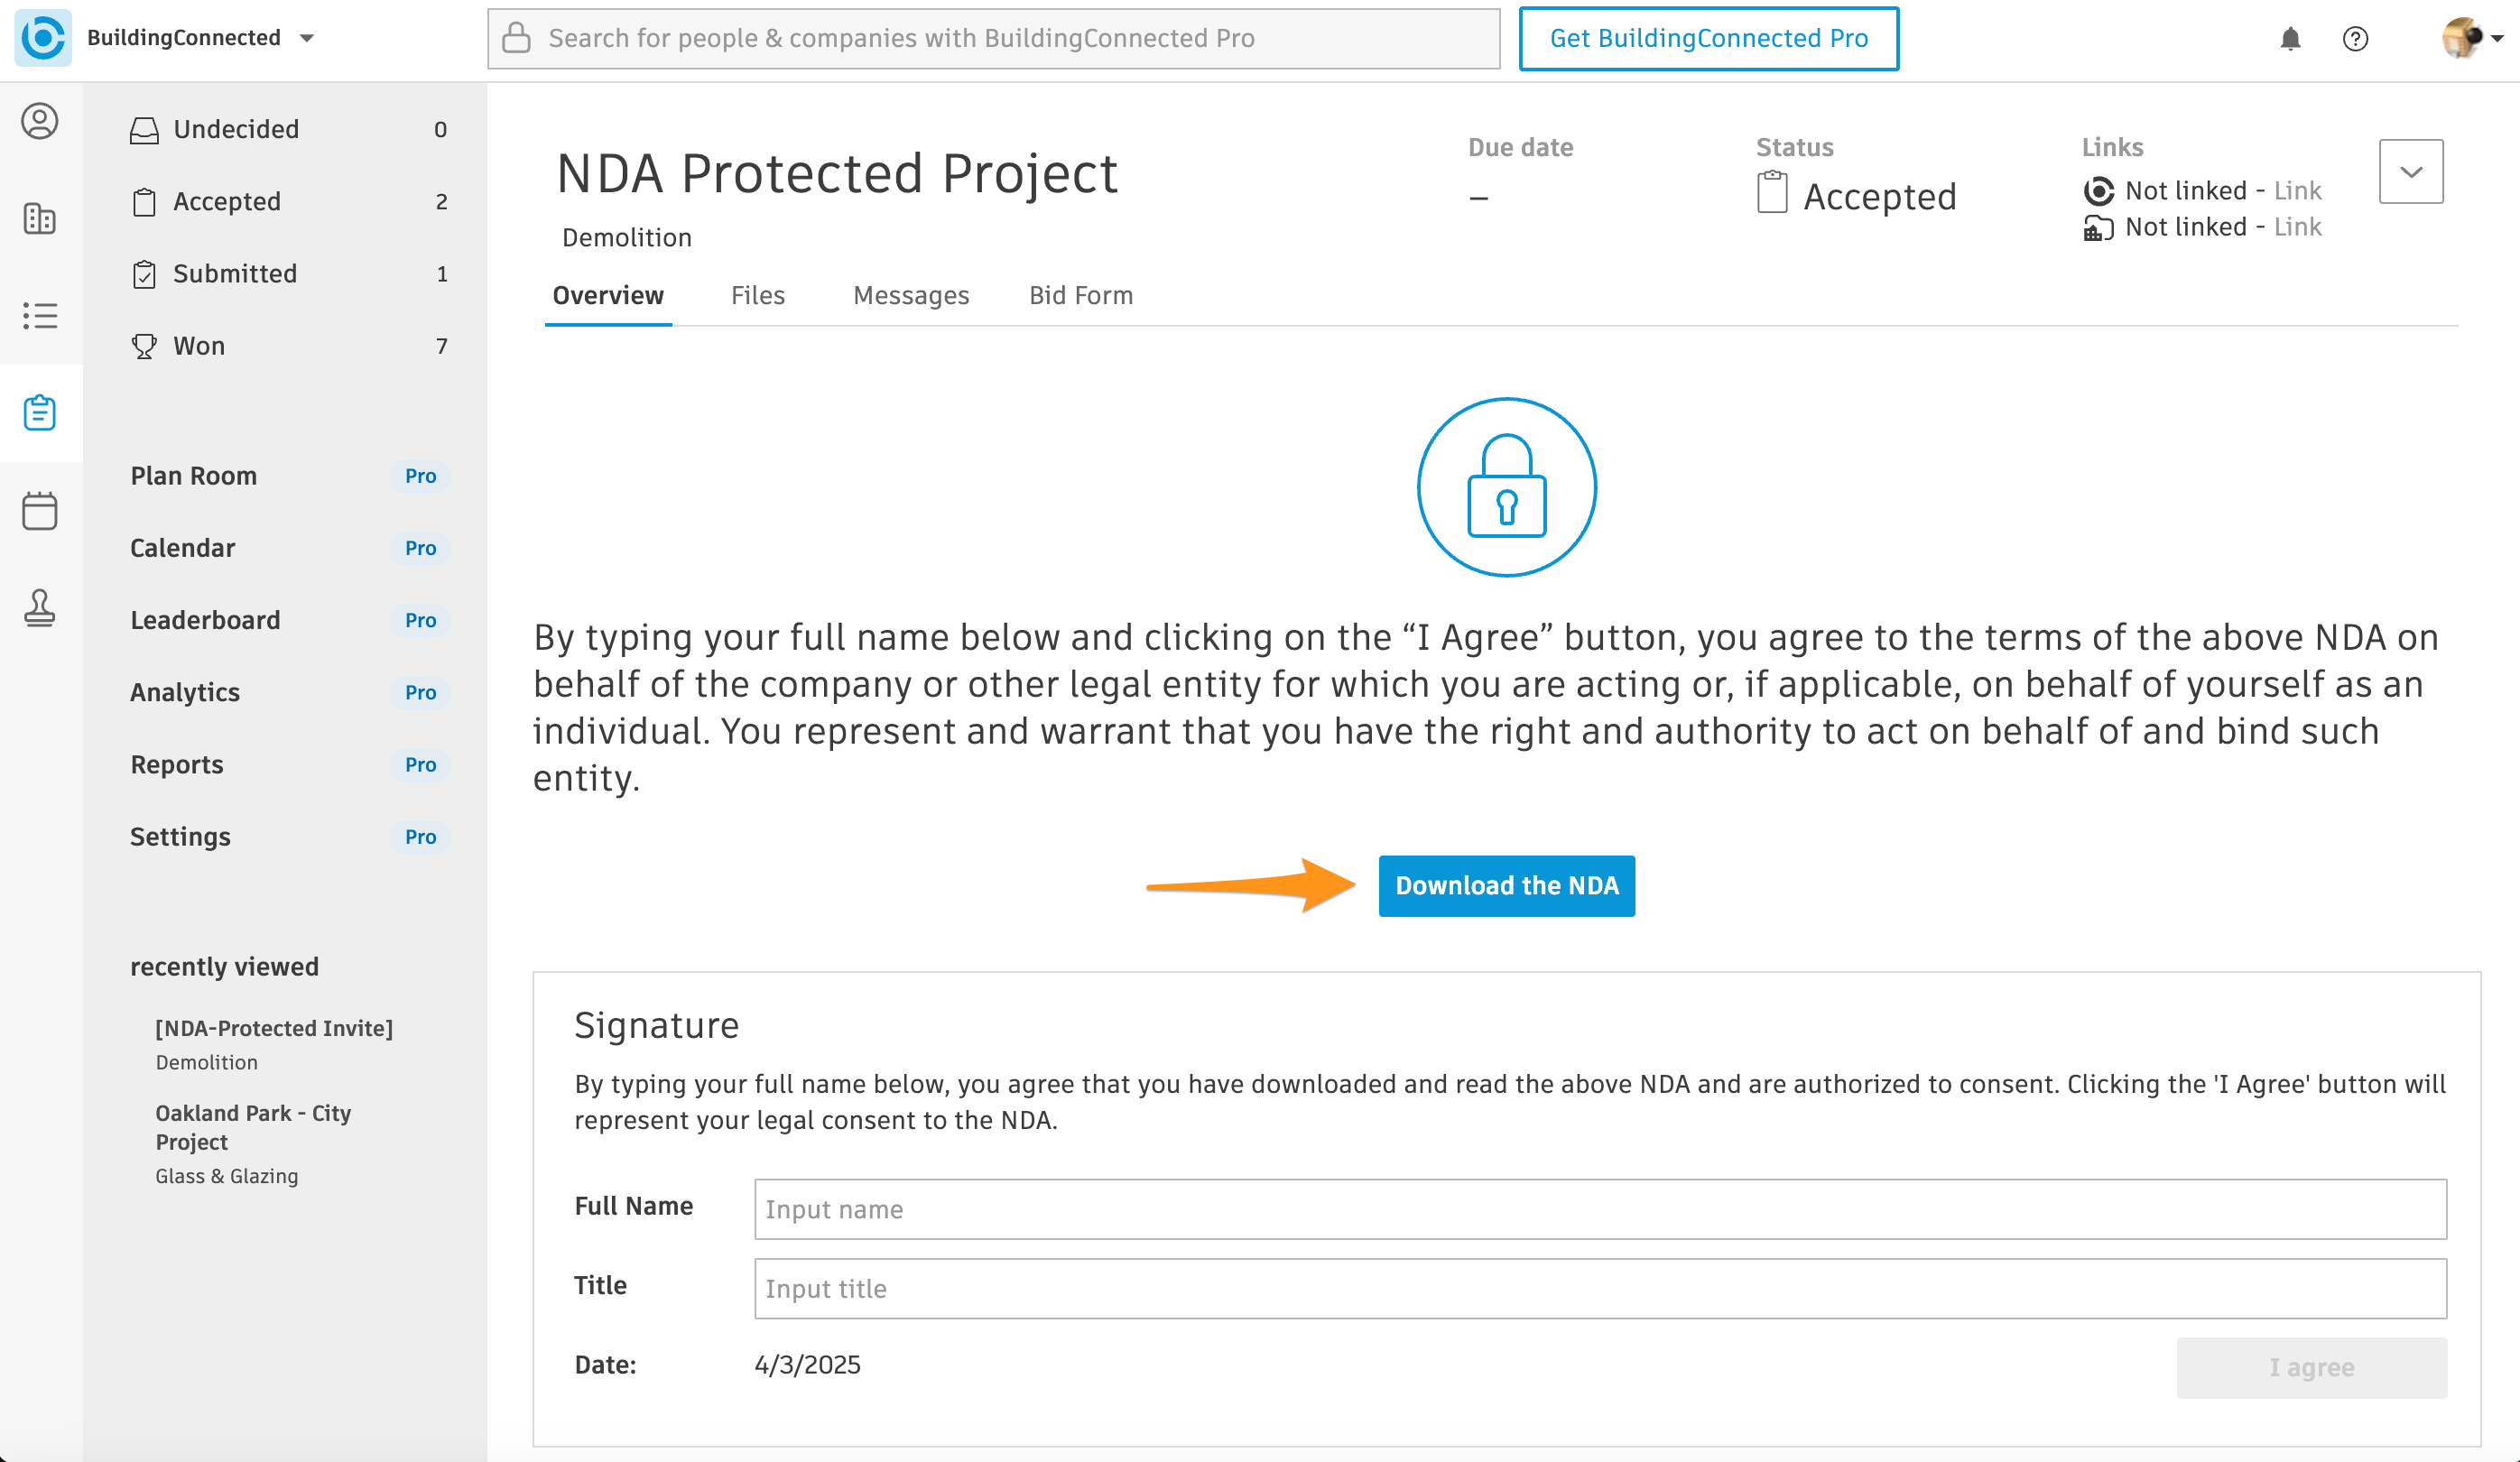Open the BuildingConnected product switcher dropdown

(x=307, y=38)
